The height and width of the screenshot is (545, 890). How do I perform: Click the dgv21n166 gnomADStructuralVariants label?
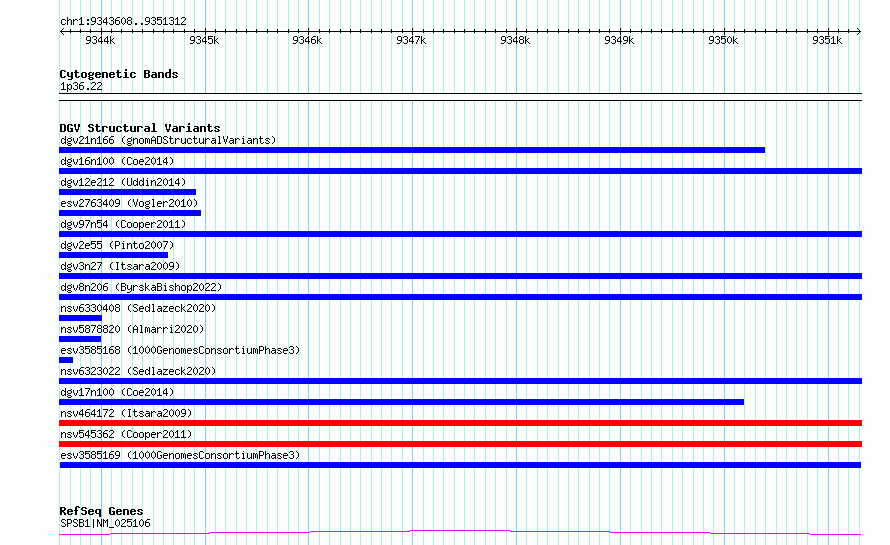tap(168, 140)
